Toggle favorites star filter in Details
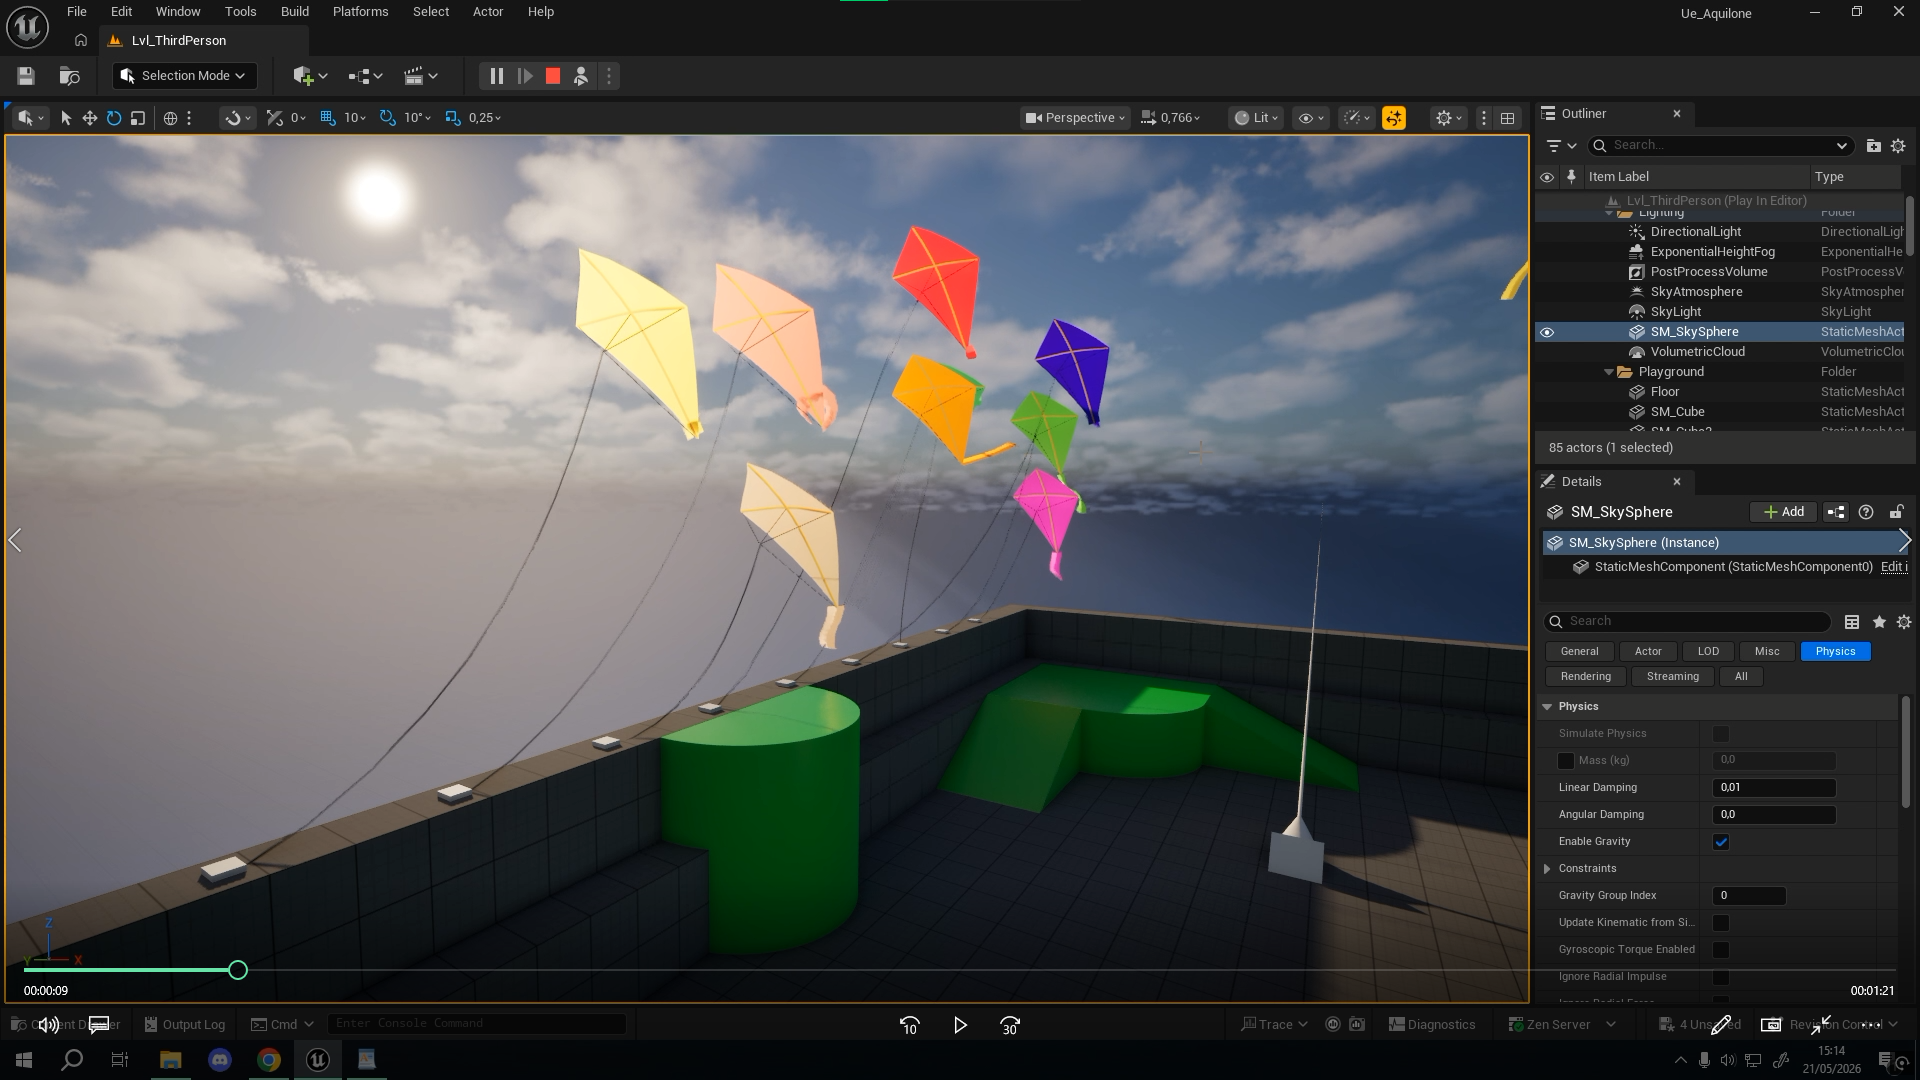This screenshot has width=1920, height=1080. [1879, 622]
